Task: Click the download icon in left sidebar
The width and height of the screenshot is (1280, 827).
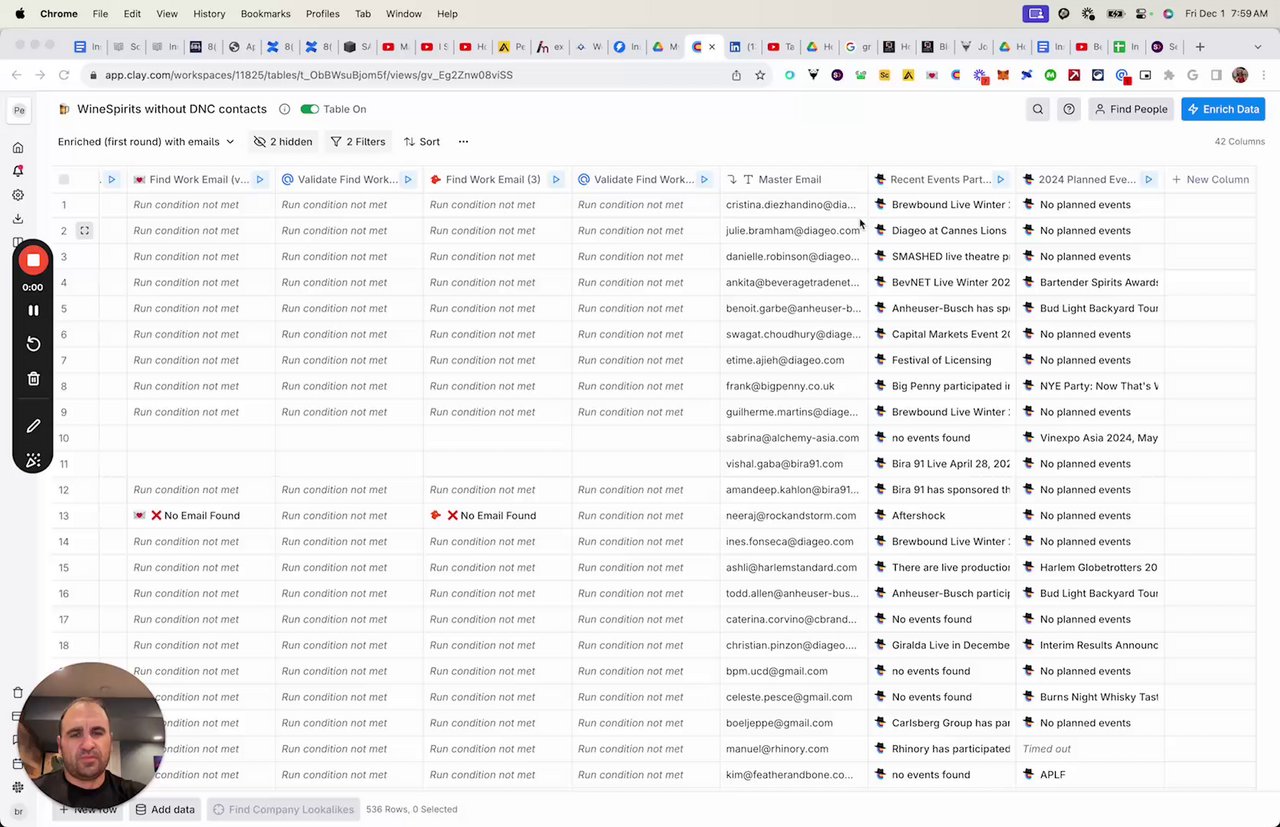Action: [x=18, y=219]
